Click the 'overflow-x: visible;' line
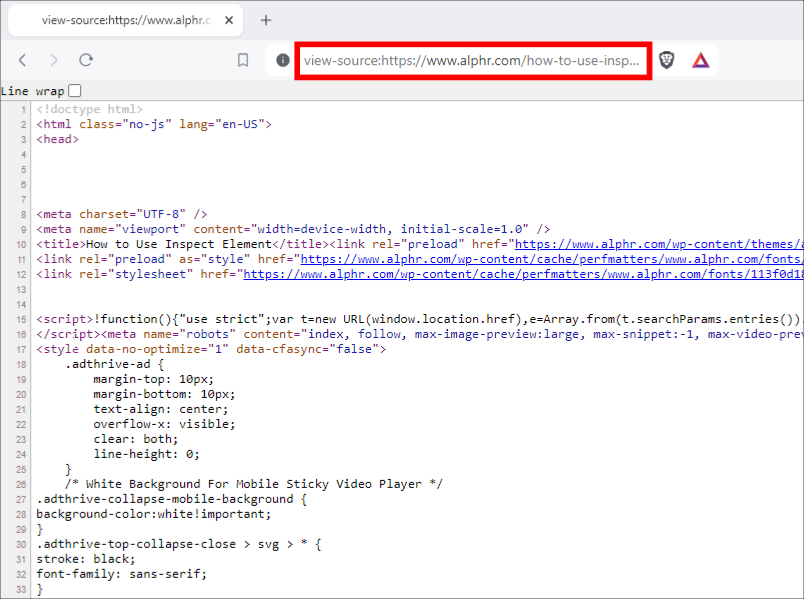This screenshot has height=599, width=804. tap(164, 424)
